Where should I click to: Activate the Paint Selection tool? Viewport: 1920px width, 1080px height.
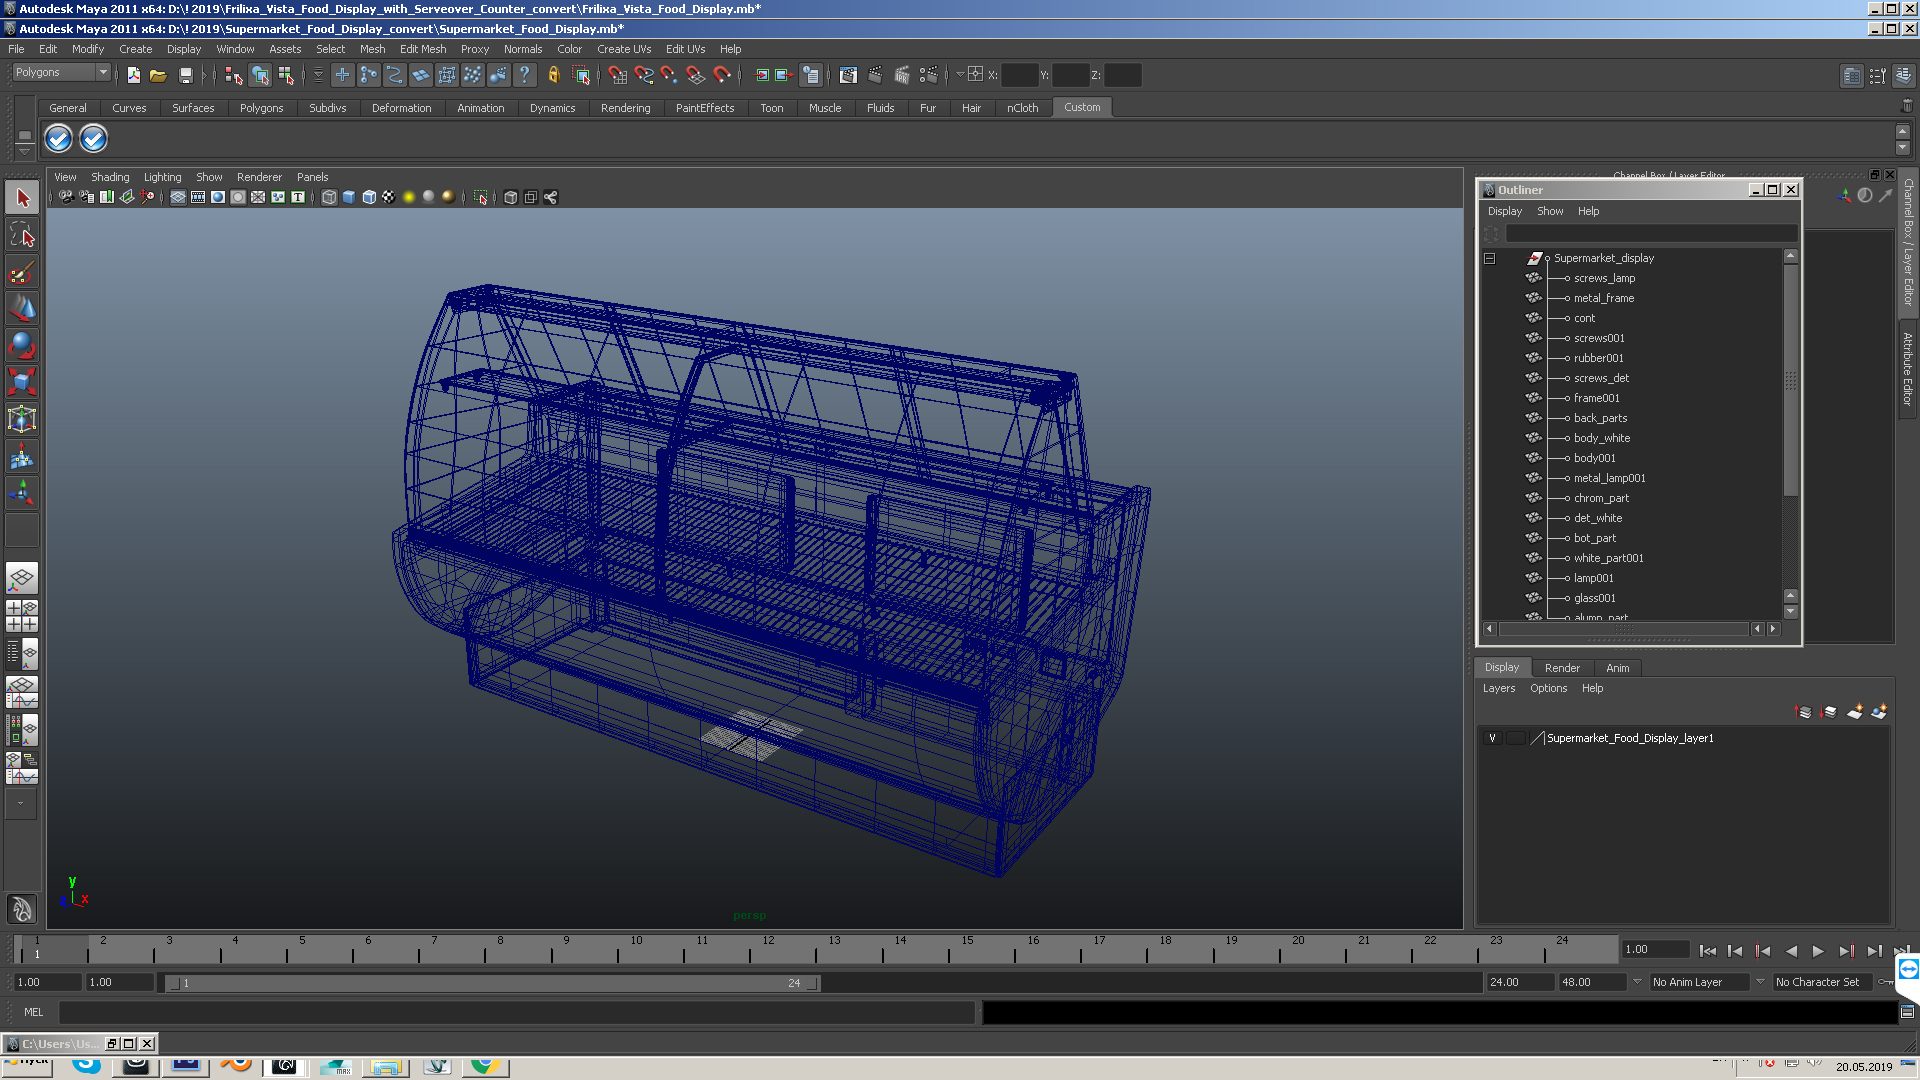(x=22, y=272)
